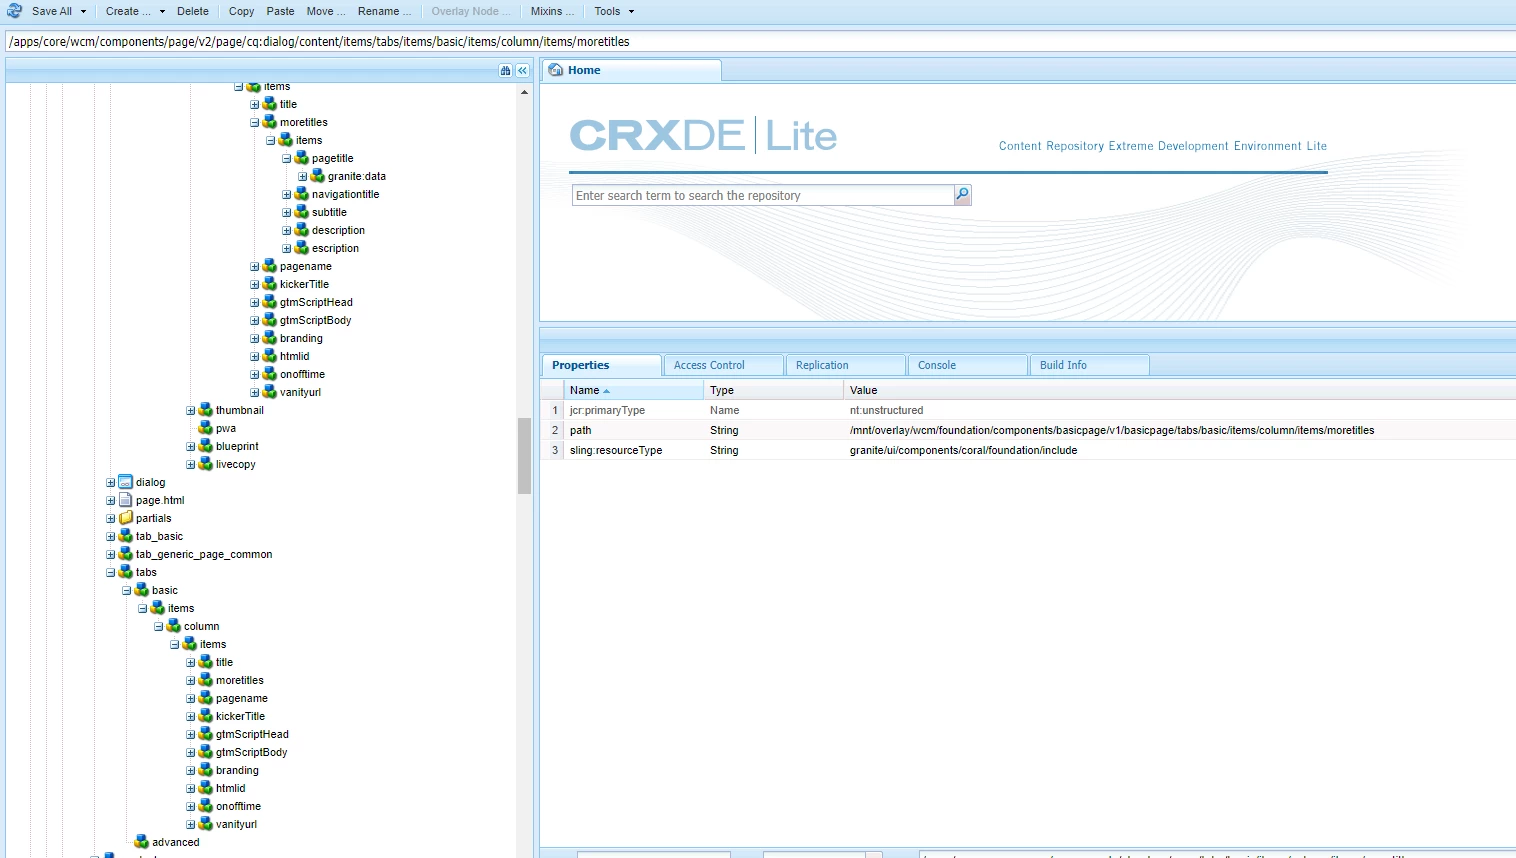Select the tab_generic_page_common node icon

click(x=125, y=554)
